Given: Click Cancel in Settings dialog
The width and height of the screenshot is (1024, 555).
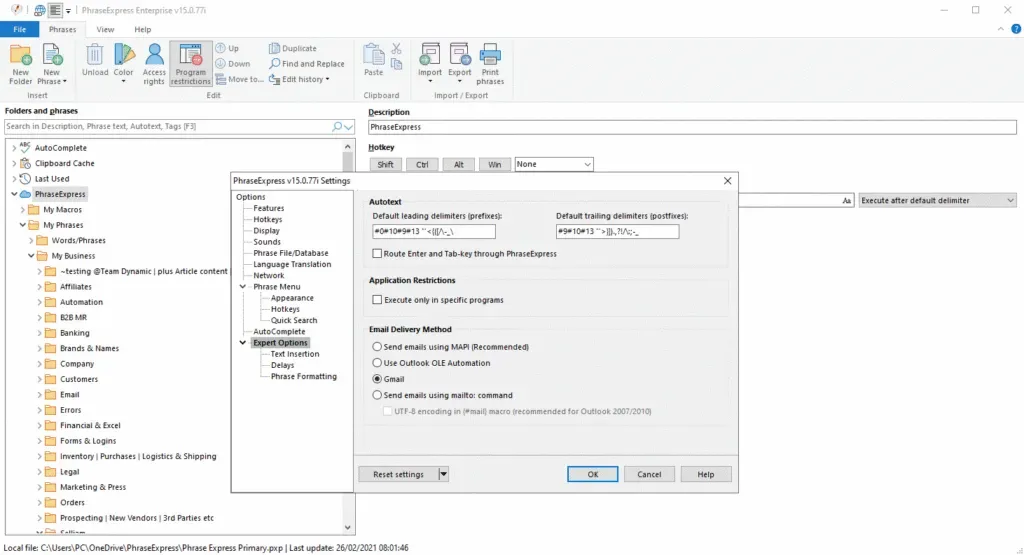Looking at the screenshot, I should pos(649,474).
